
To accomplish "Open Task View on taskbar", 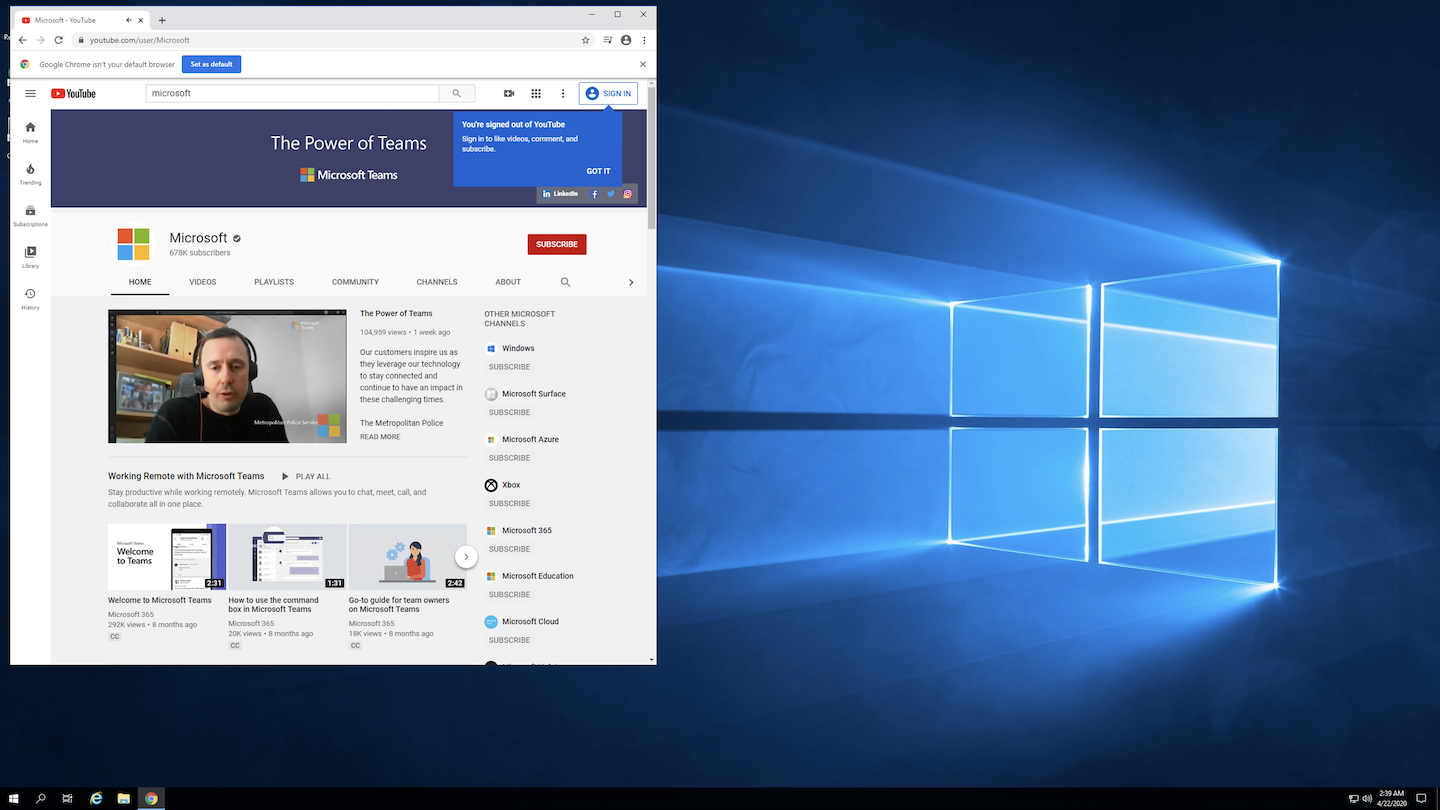I will pyautogui.click(x=68, y=799).
